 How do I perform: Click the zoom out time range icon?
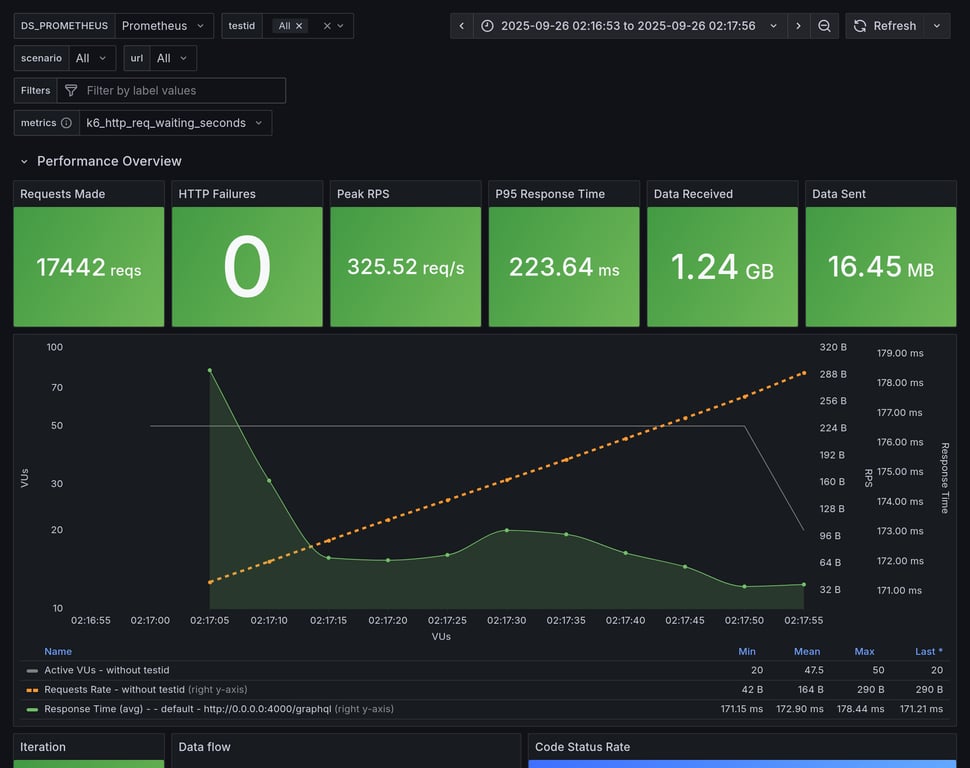point(824,26)
